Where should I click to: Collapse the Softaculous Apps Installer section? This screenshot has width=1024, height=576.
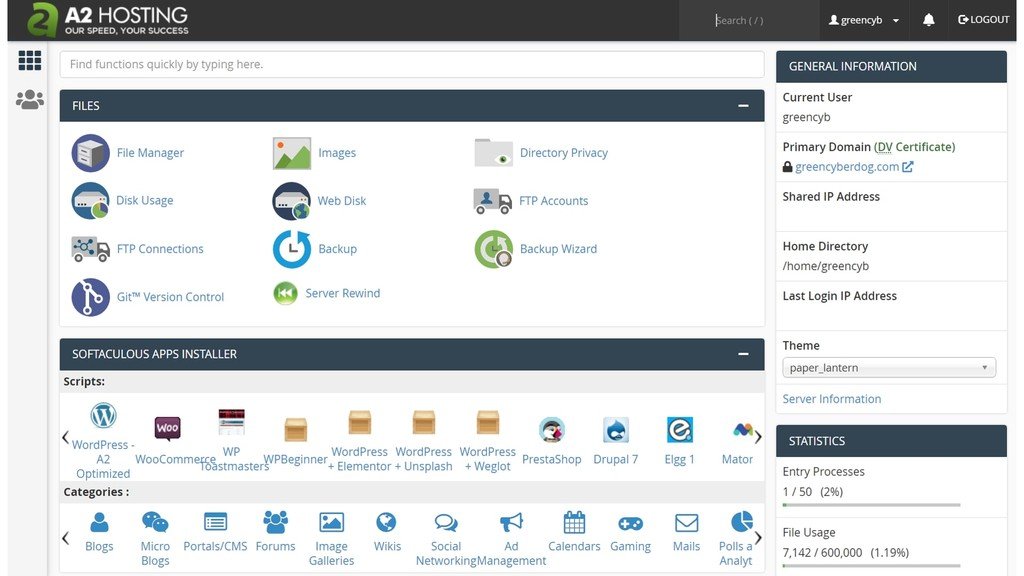743,354
